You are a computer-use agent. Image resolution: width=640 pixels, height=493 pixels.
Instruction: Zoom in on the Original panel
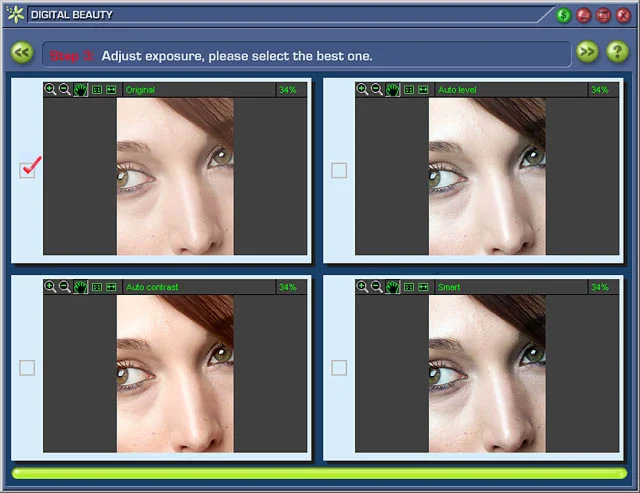pos(50,89)
